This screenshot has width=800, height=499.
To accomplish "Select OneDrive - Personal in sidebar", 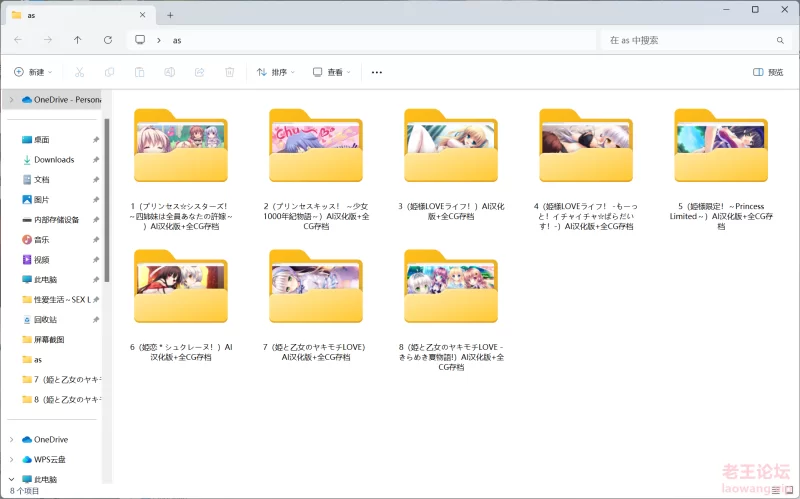I will click(x=61, y=99).
